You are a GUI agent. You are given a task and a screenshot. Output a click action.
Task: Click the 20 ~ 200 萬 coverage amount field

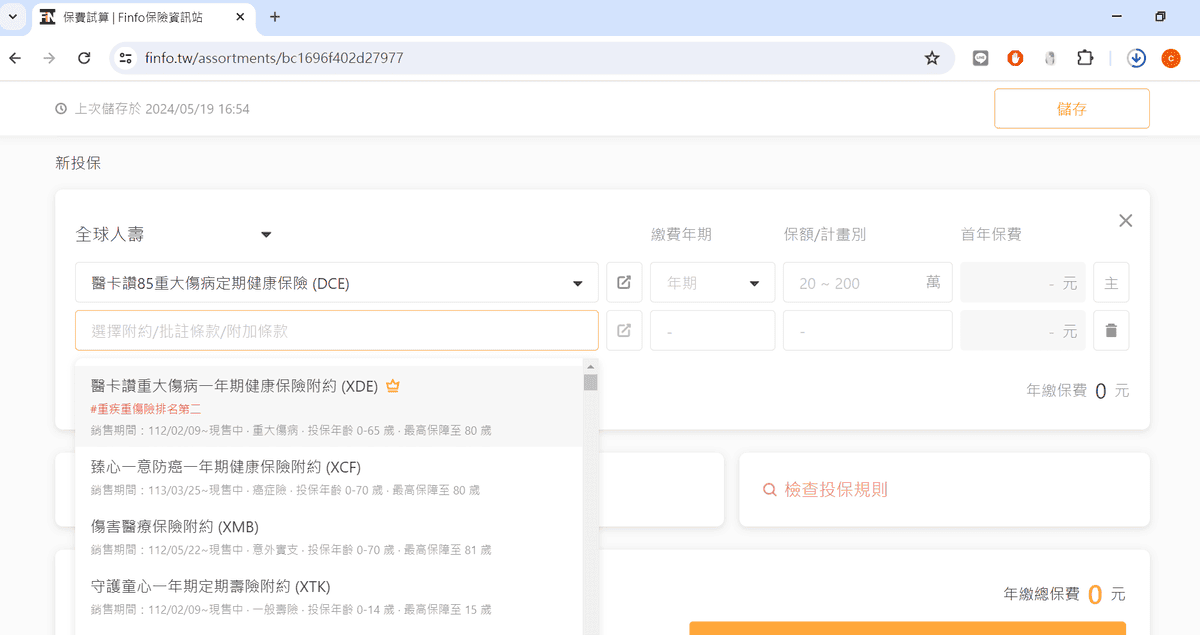click(x=867, y=283)
